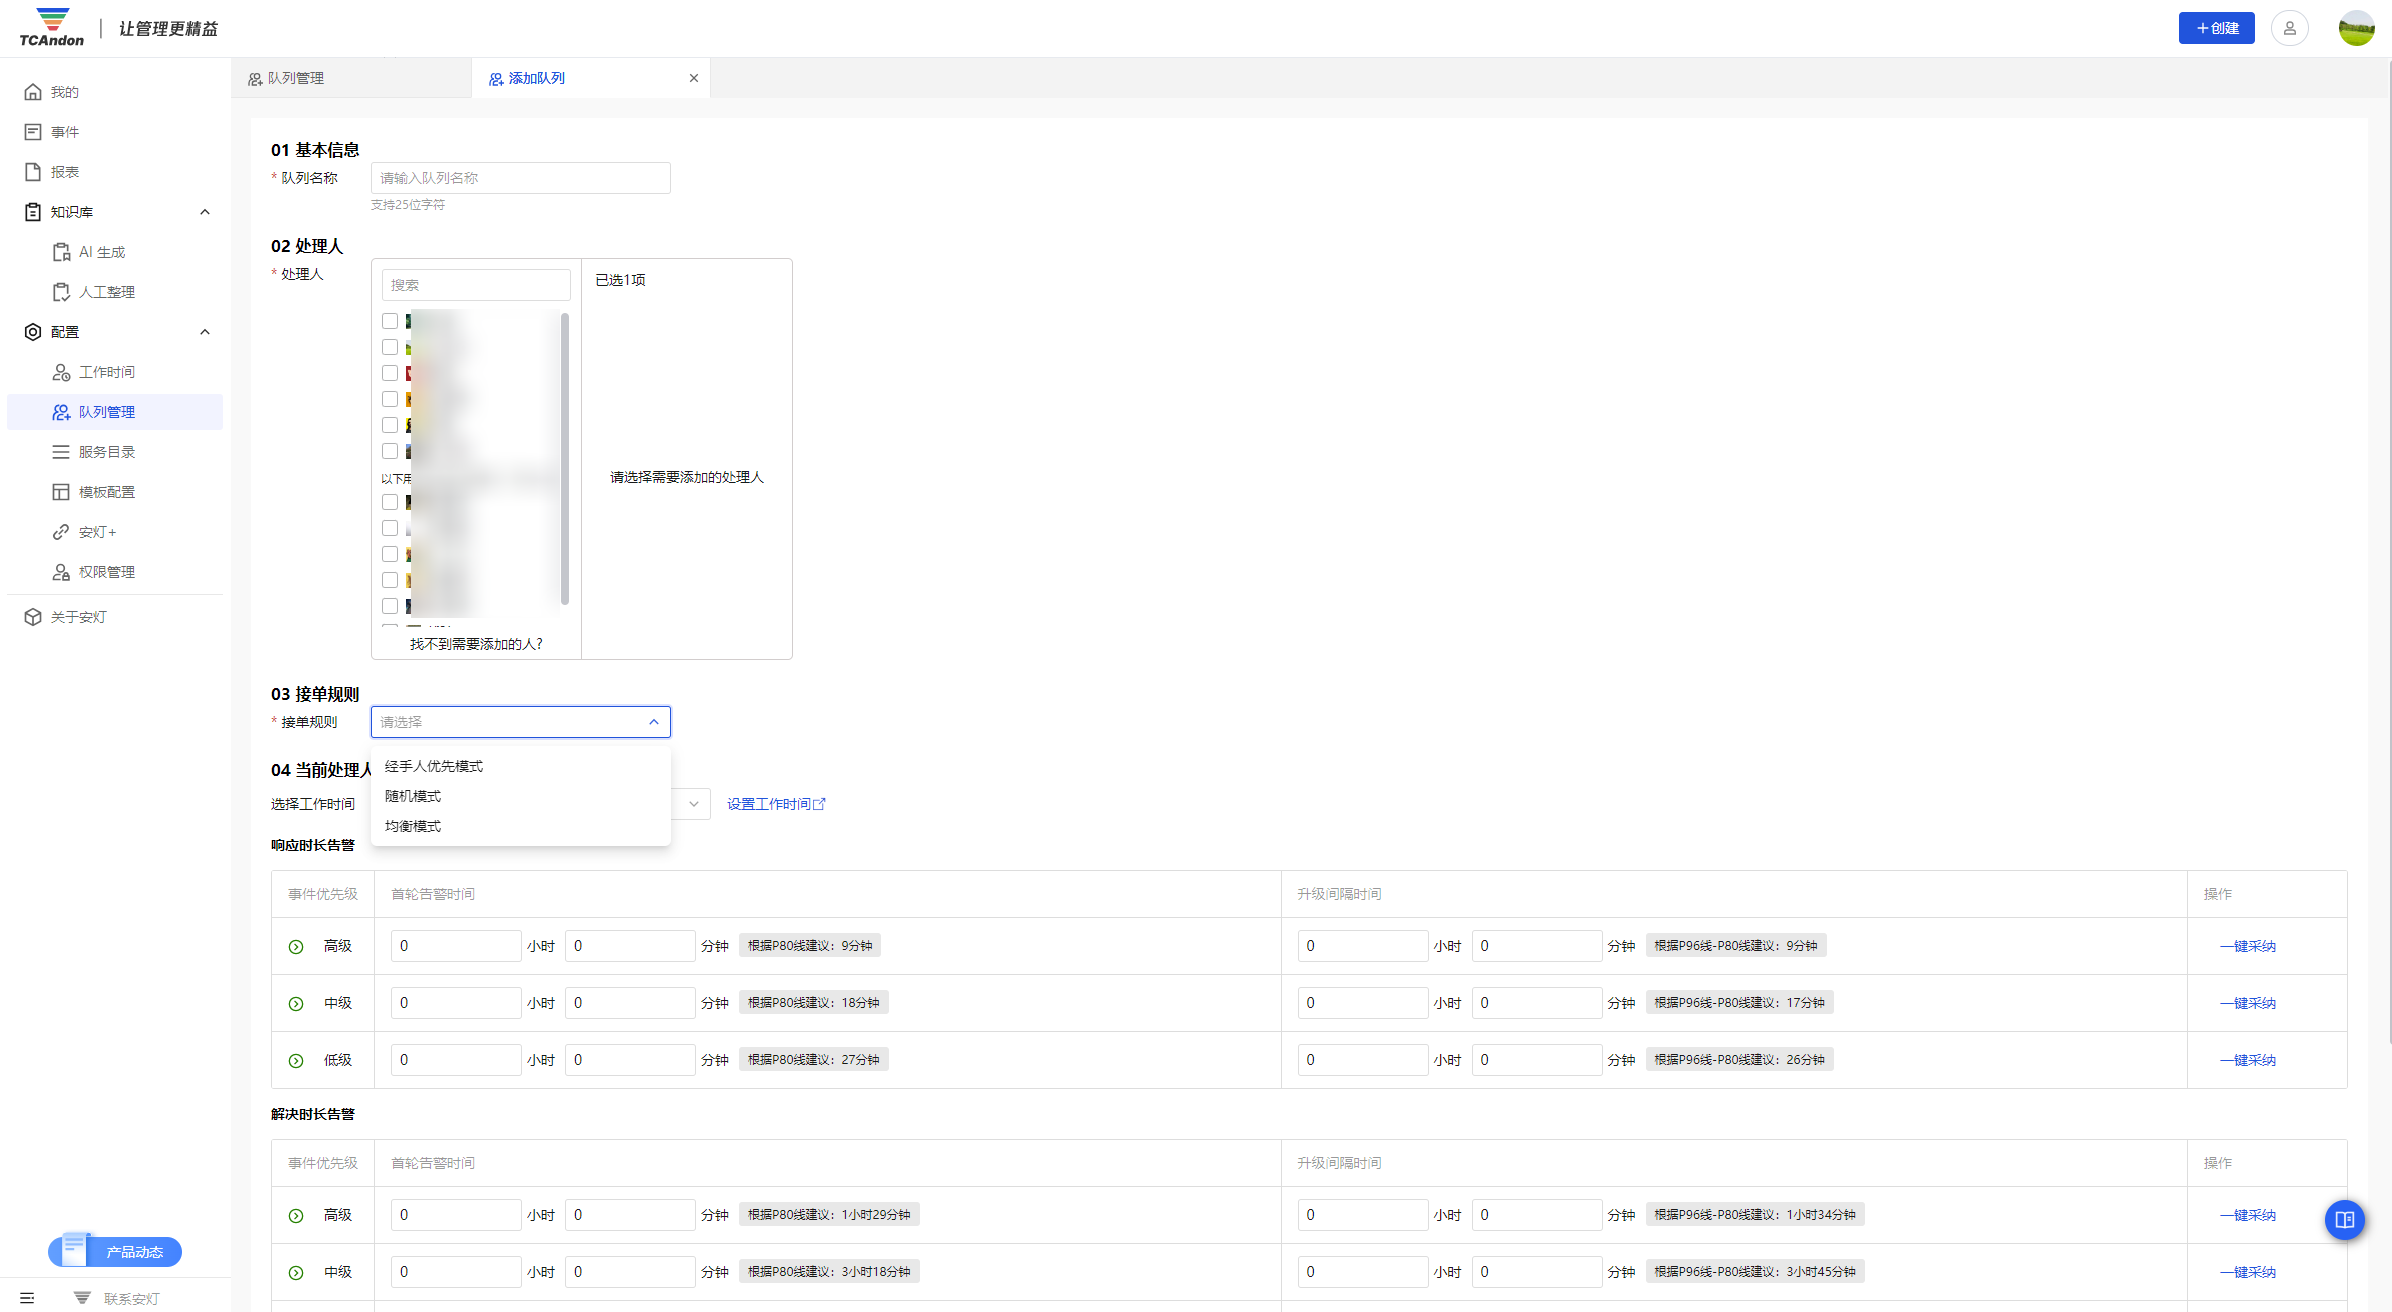The height and width of the screenshot is (1312, 2392).
Task: Close the 添加队列 tab
Action: coord(694,78)
